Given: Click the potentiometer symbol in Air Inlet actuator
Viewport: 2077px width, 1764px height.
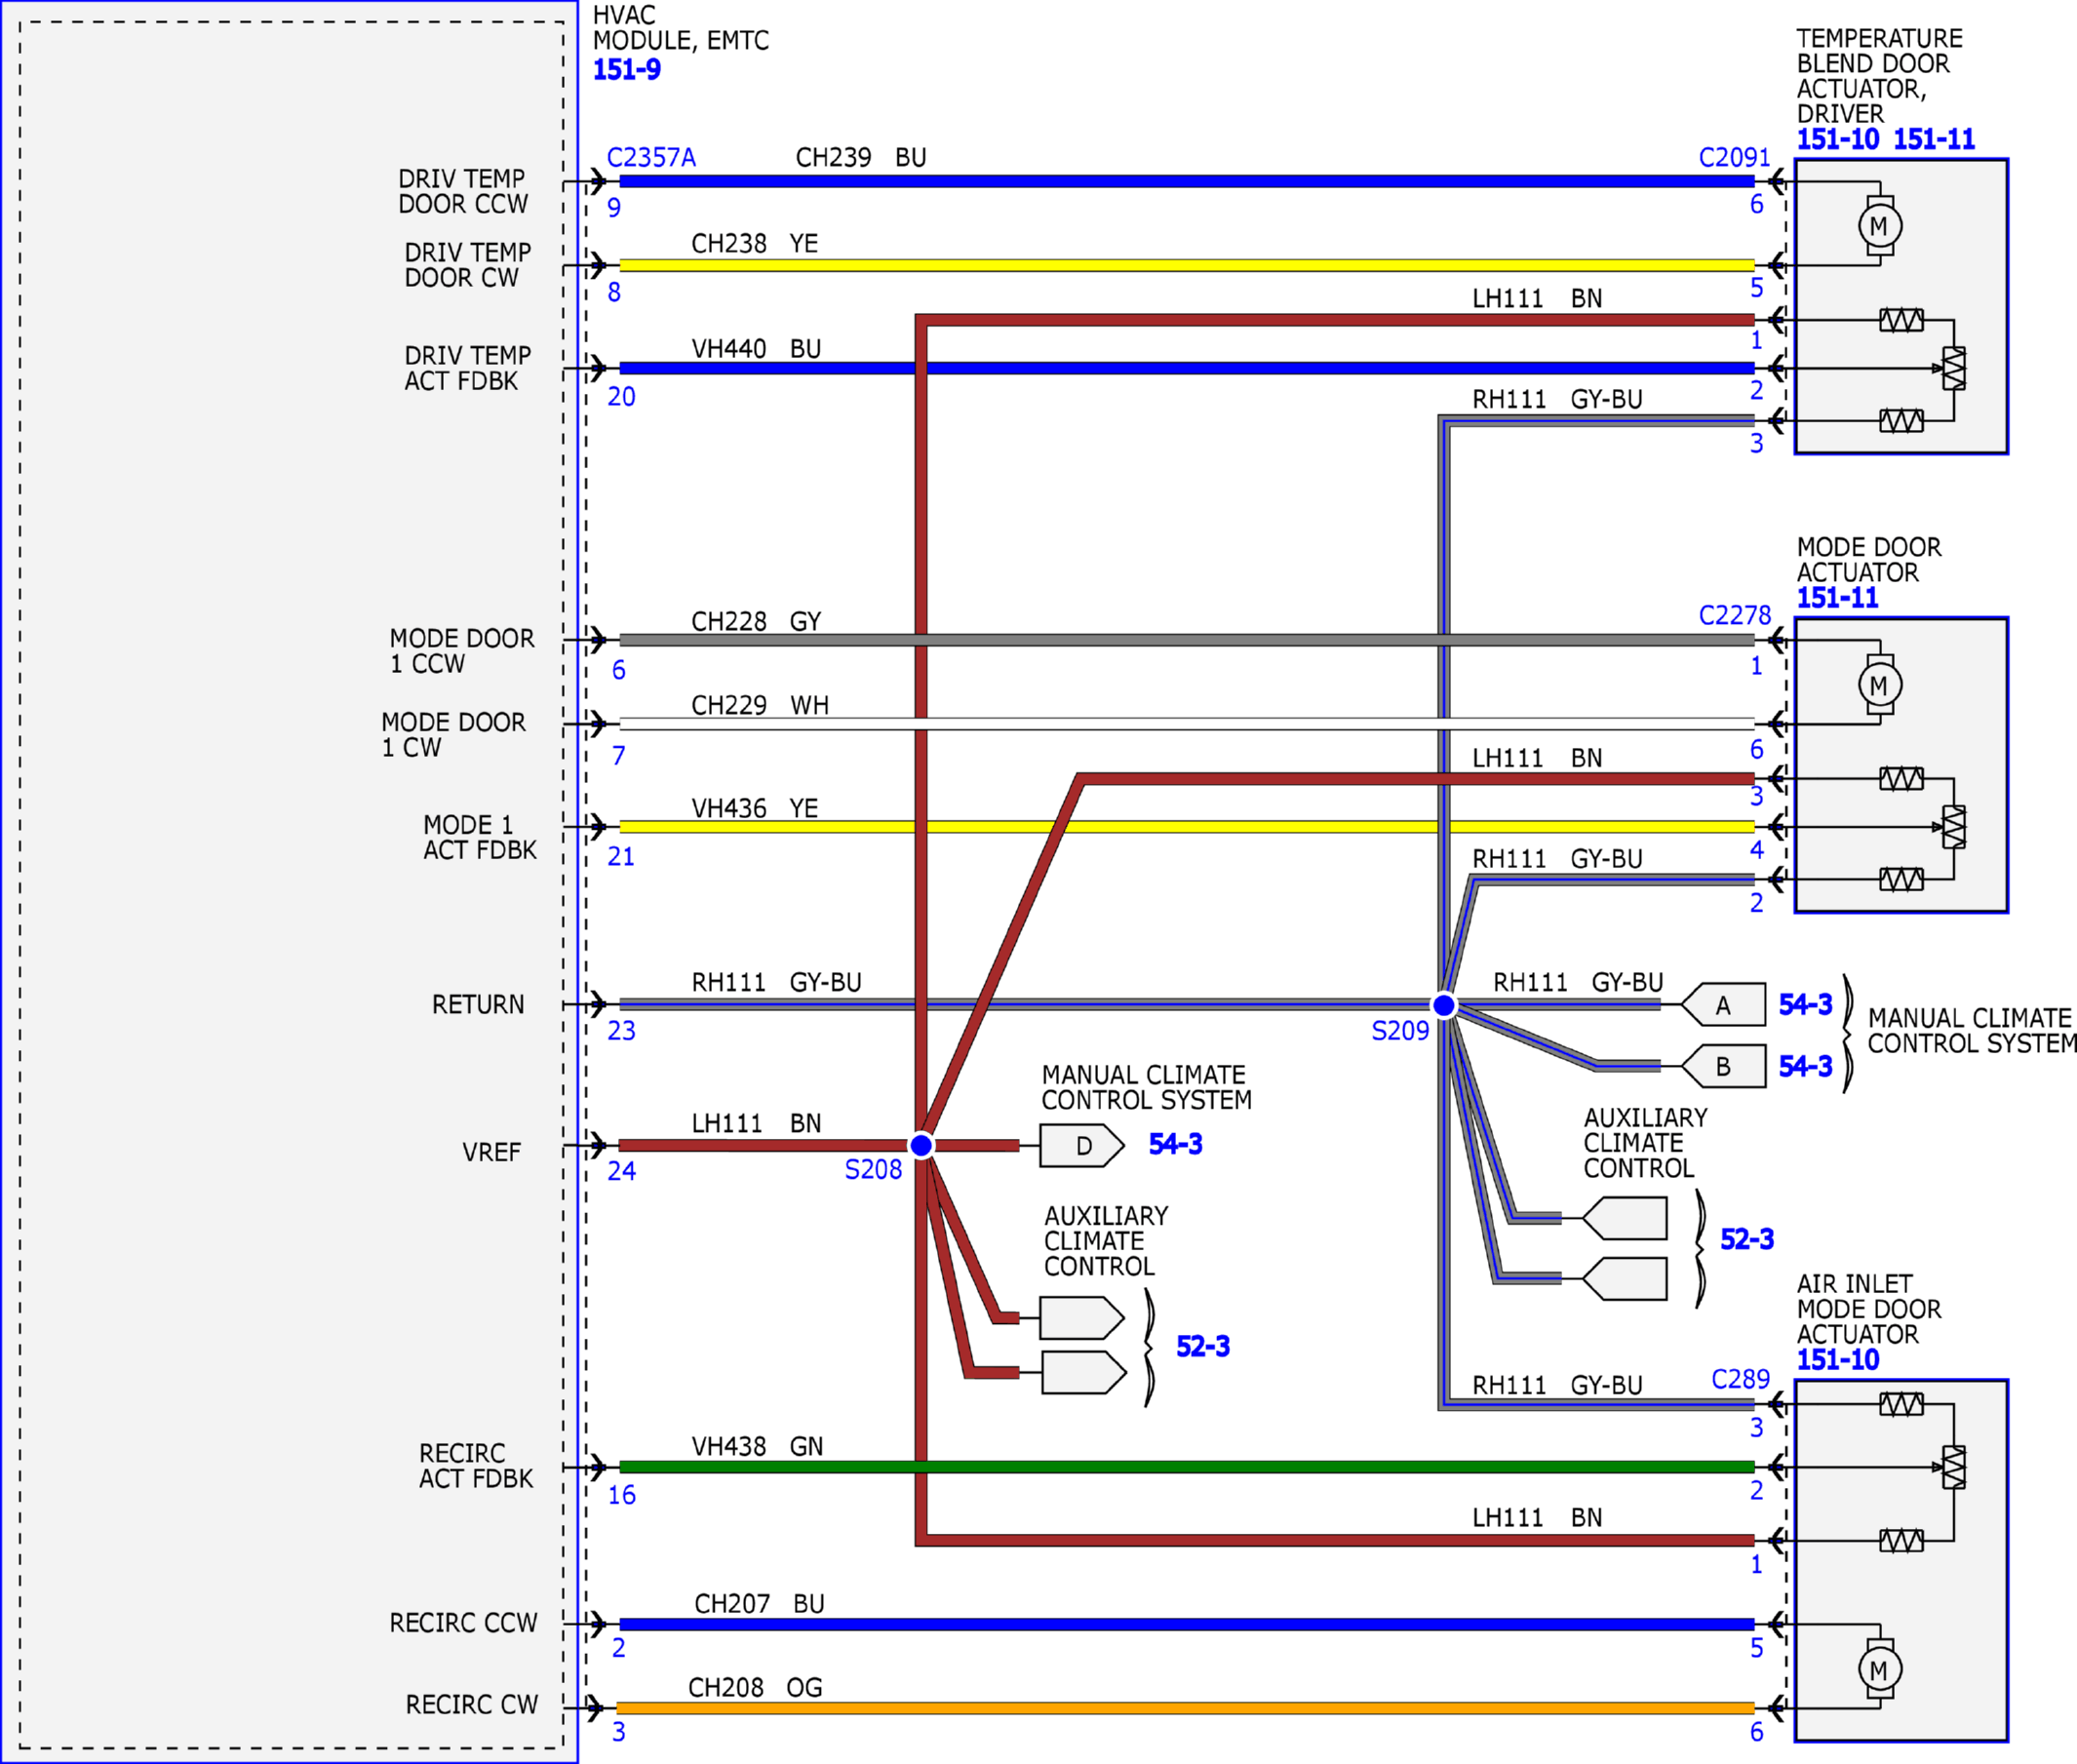Looking at the screenshot, I should [x=1953, y=1467].
